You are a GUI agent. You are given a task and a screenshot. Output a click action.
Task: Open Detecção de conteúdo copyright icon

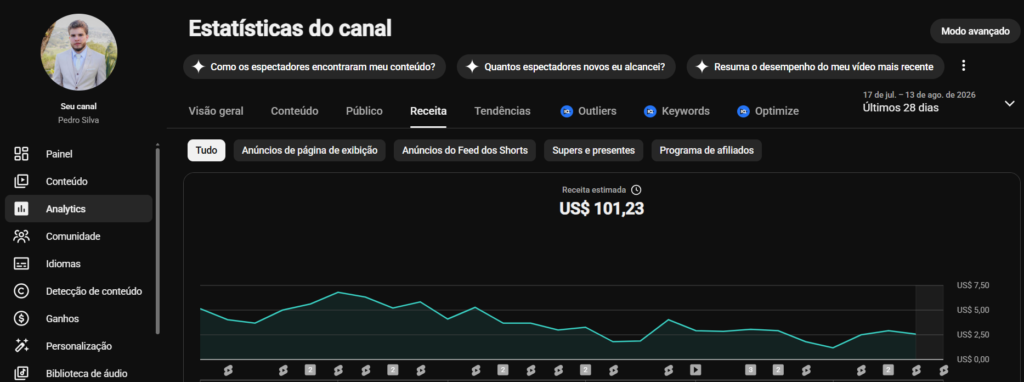(21, 291)
